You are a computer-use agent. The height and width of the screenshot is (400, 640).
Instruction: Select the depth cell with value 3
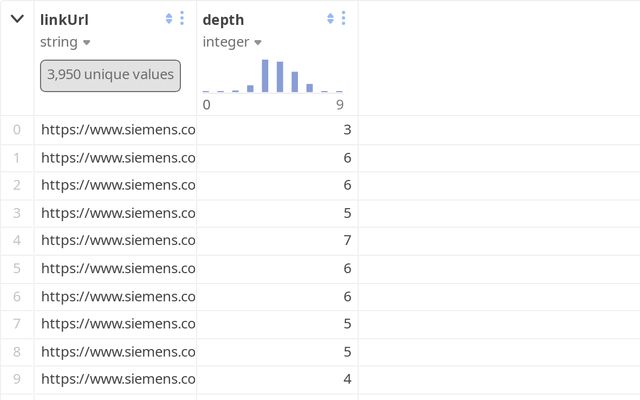[276, 130]
